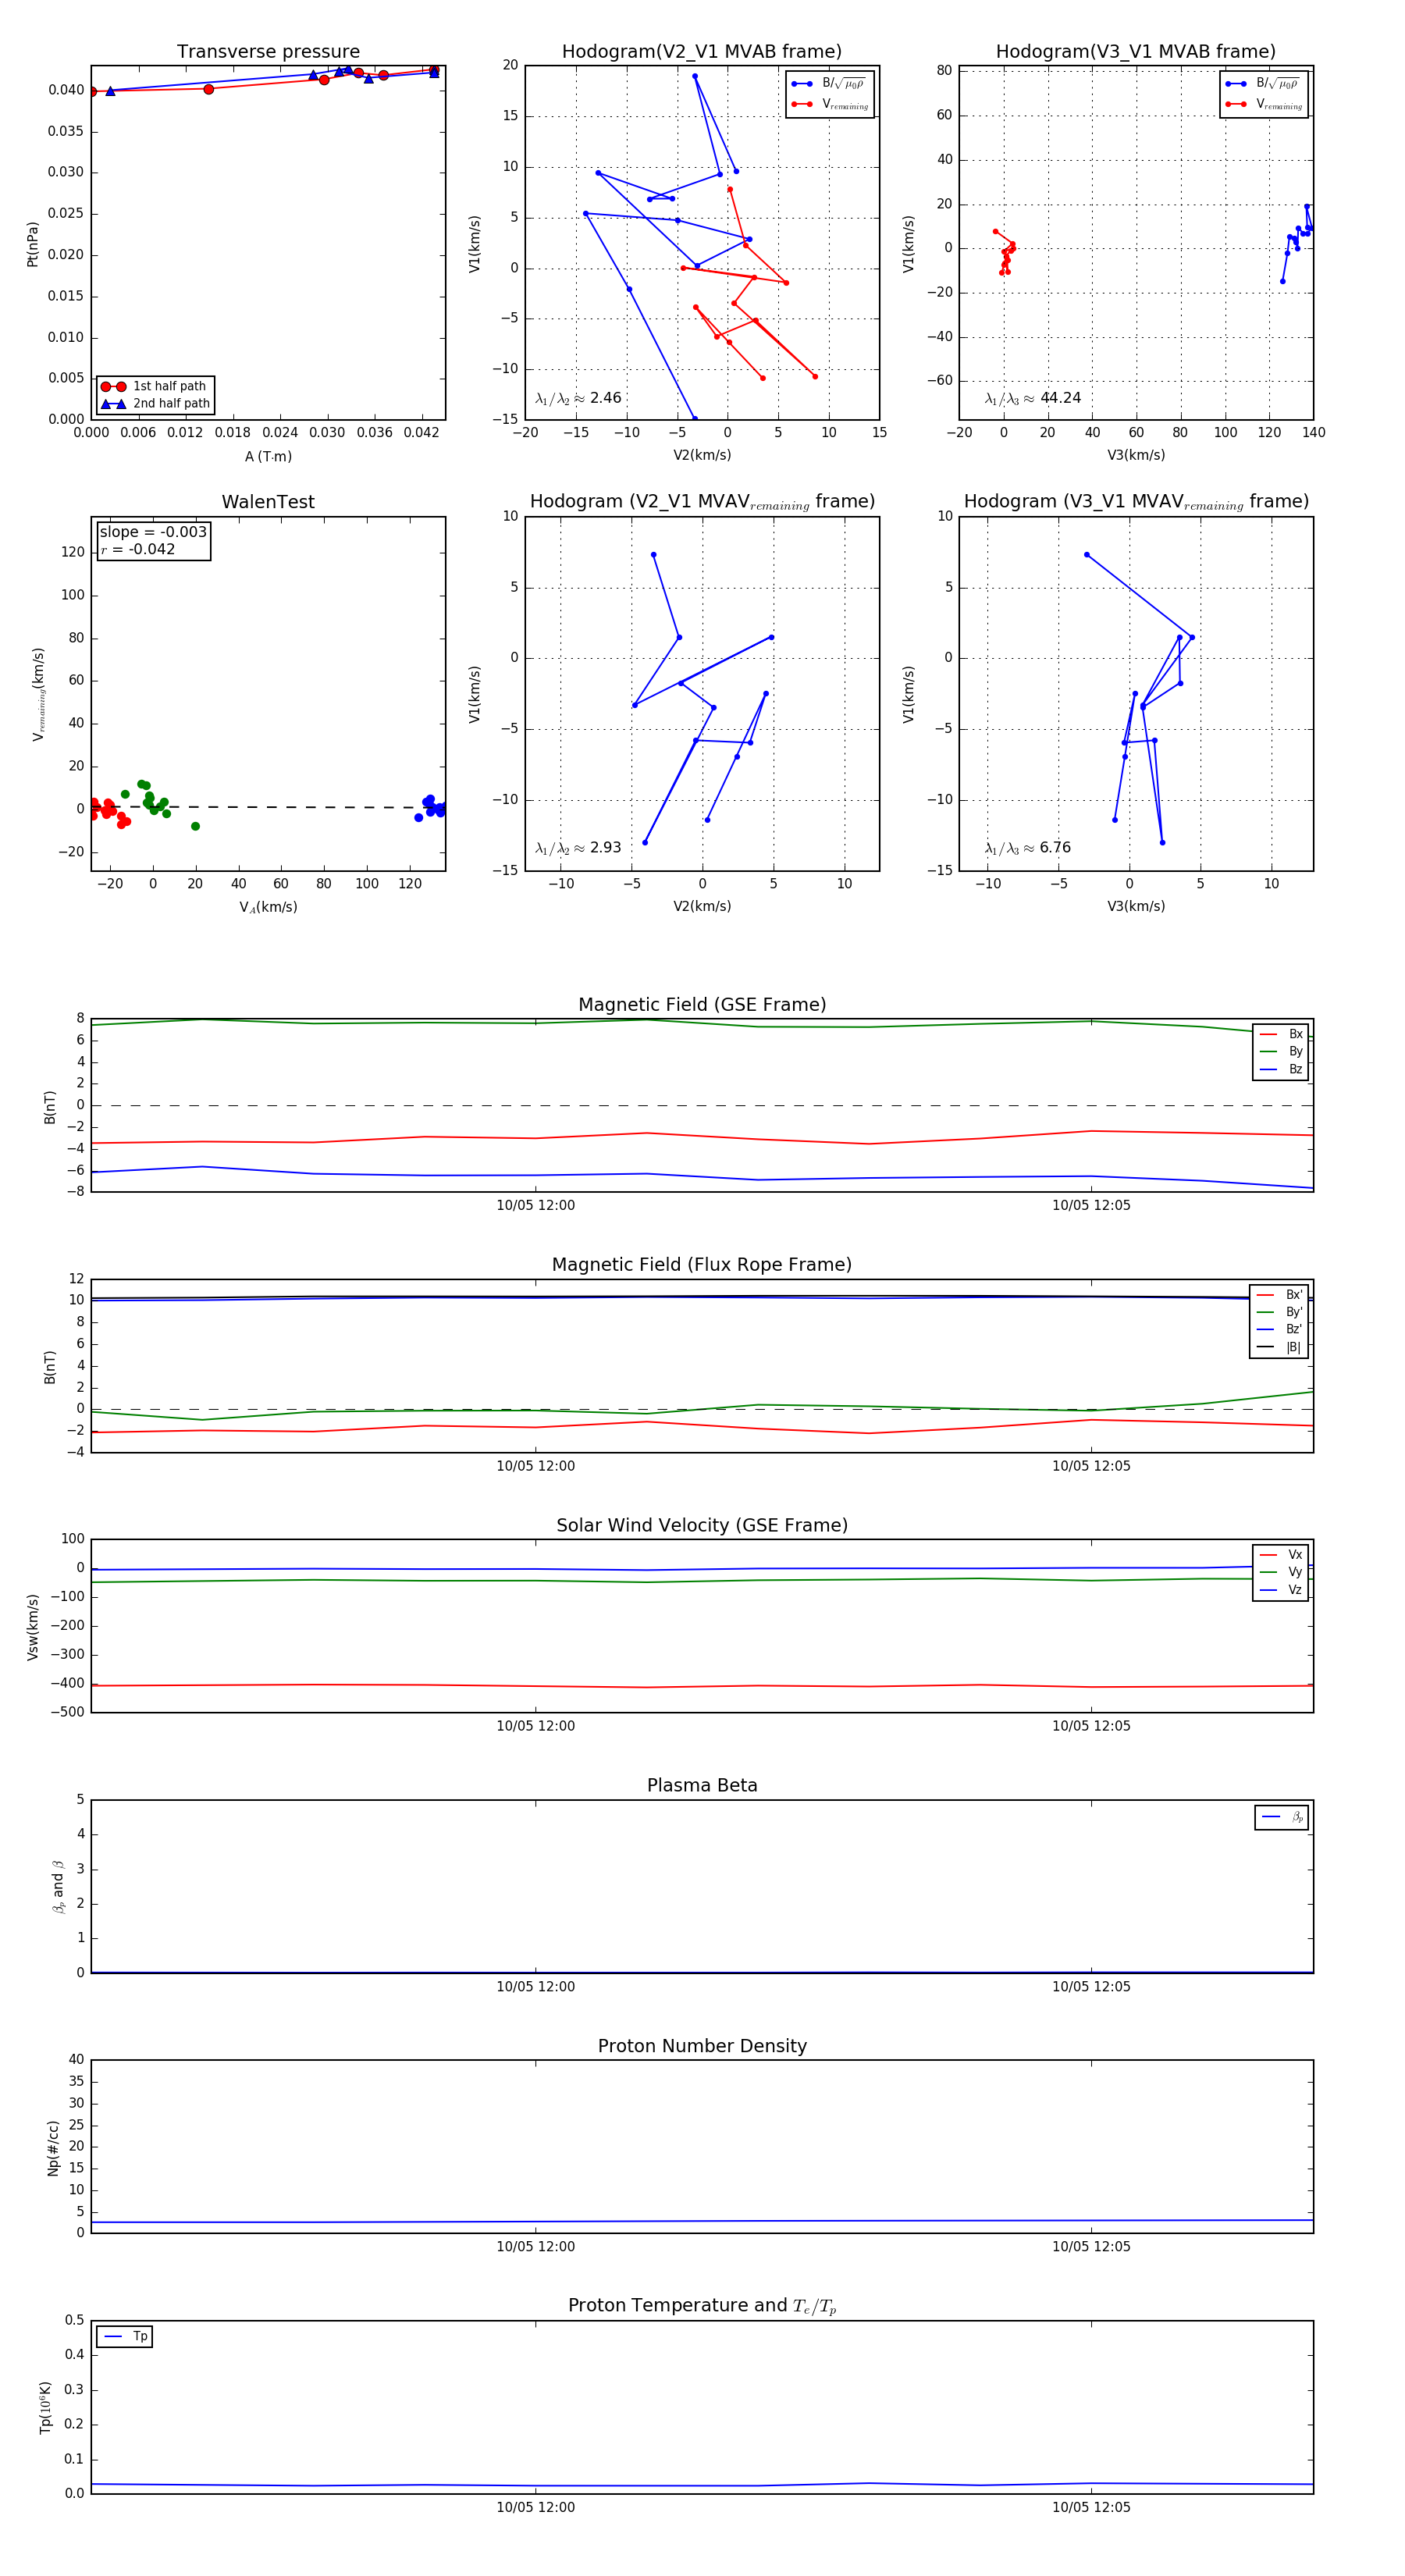
Task: Click the "Tp" legend entry in the temperature plot
Action: [x=126, y=2337]
